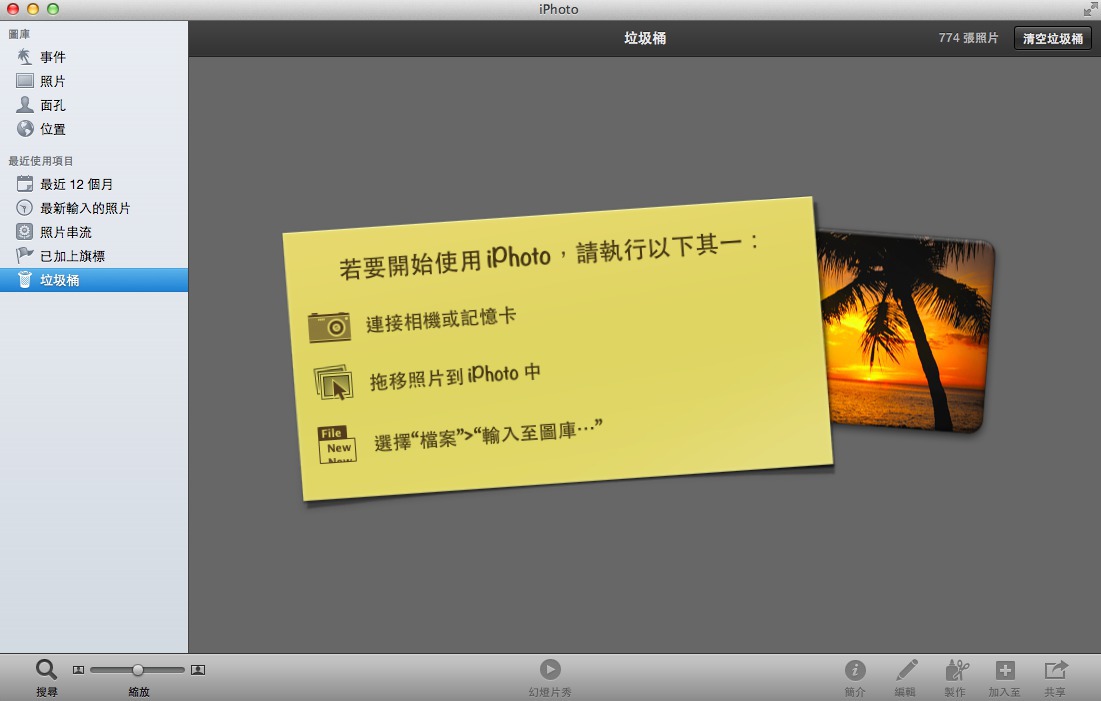This screenshot has height=701, width=1101.
Task: Click the drag-photos icon on the note
Action: (334, 383)
